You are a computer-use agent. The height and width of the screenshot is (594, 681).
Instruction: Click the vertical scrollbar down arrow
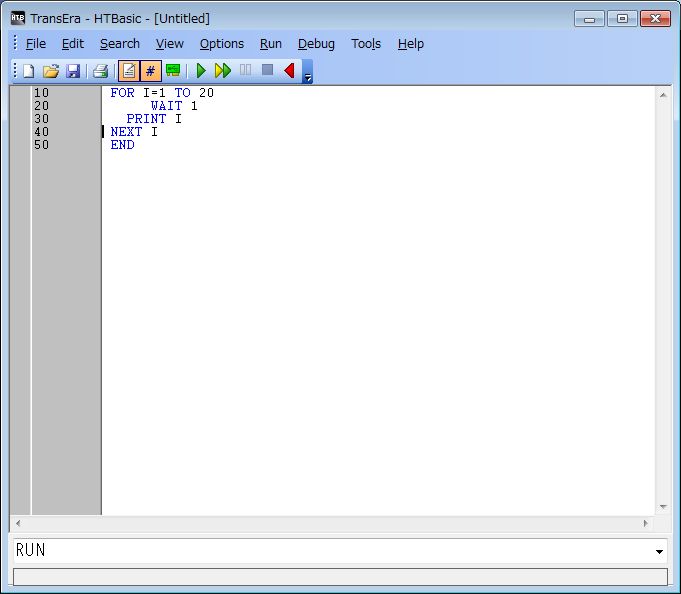tap(662, 507)
